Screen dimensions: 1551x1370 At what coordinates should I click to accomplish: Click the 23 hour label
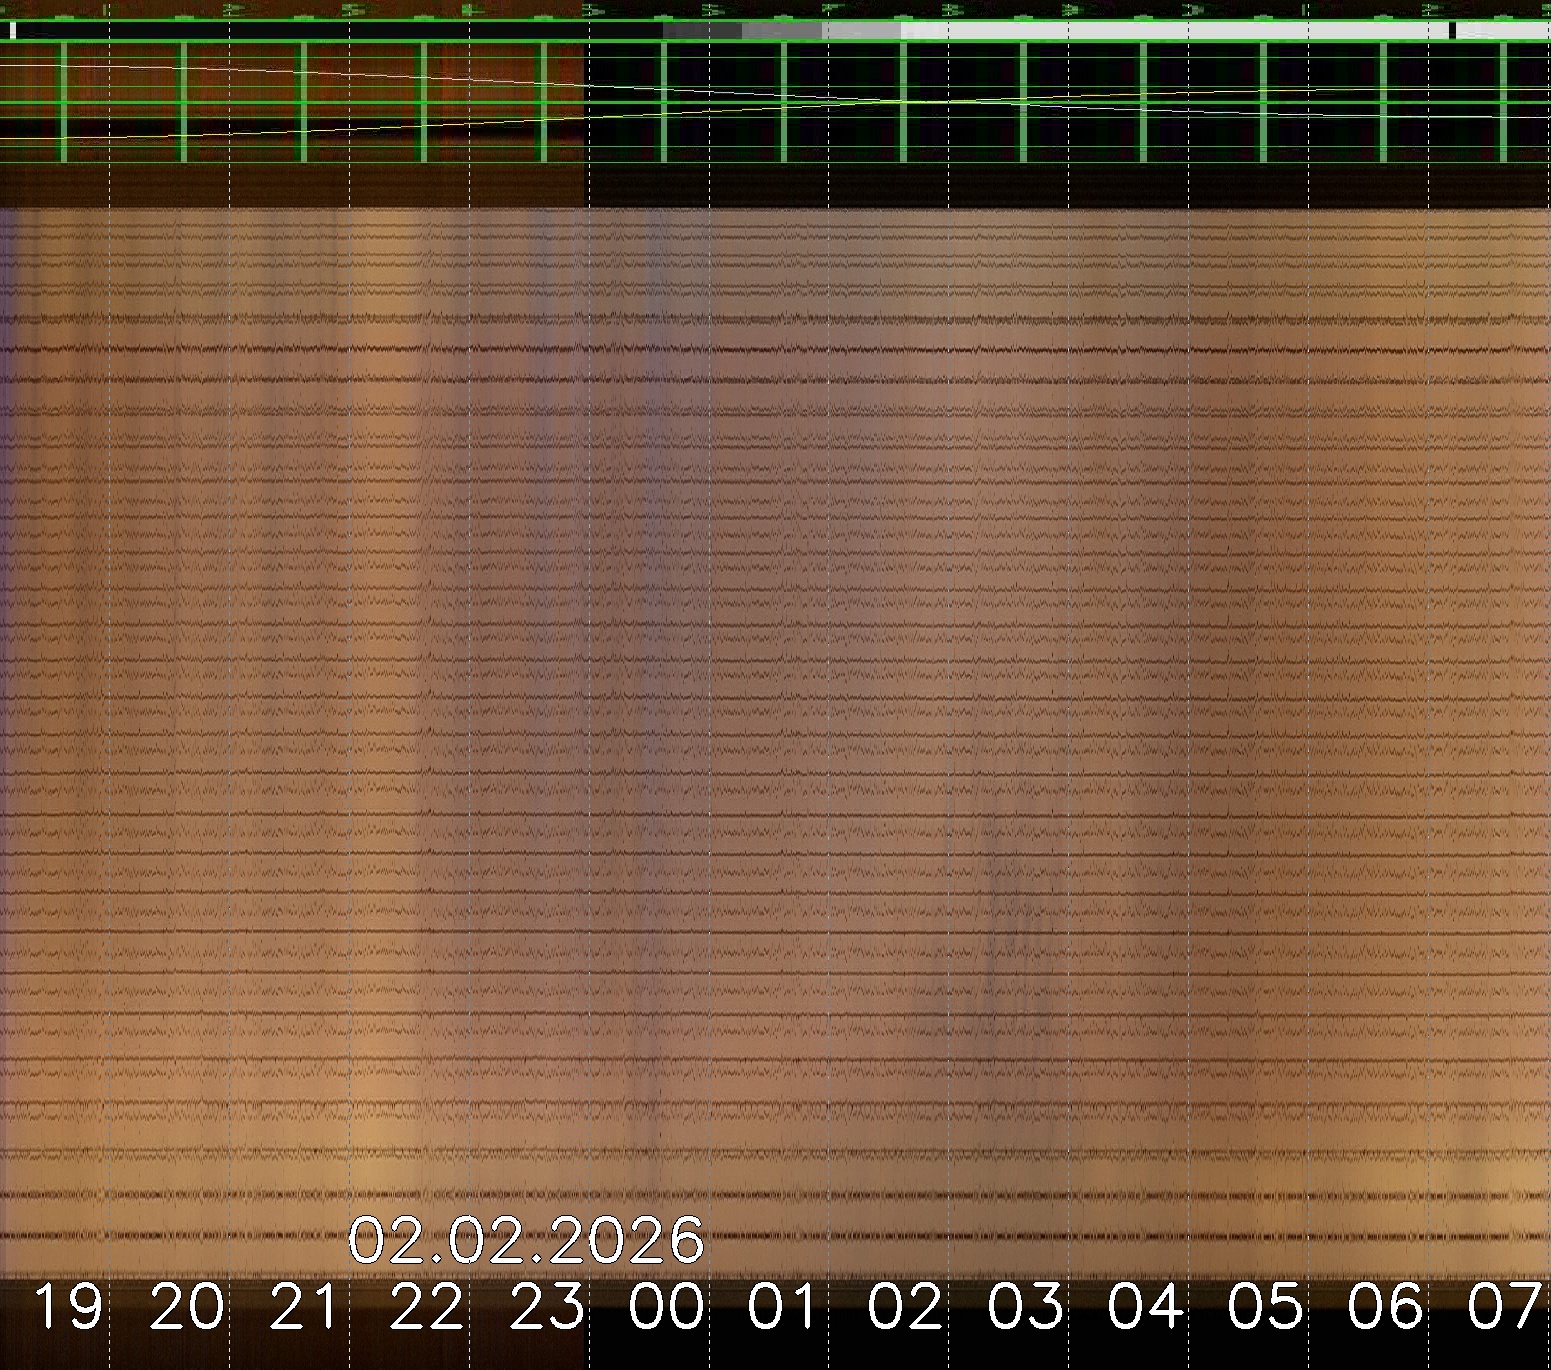tap(546, 1307)
